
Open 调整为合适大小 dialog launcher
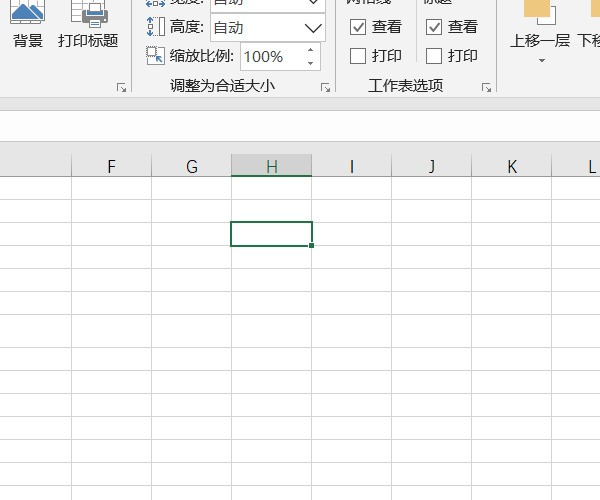(x=325, y=88)
